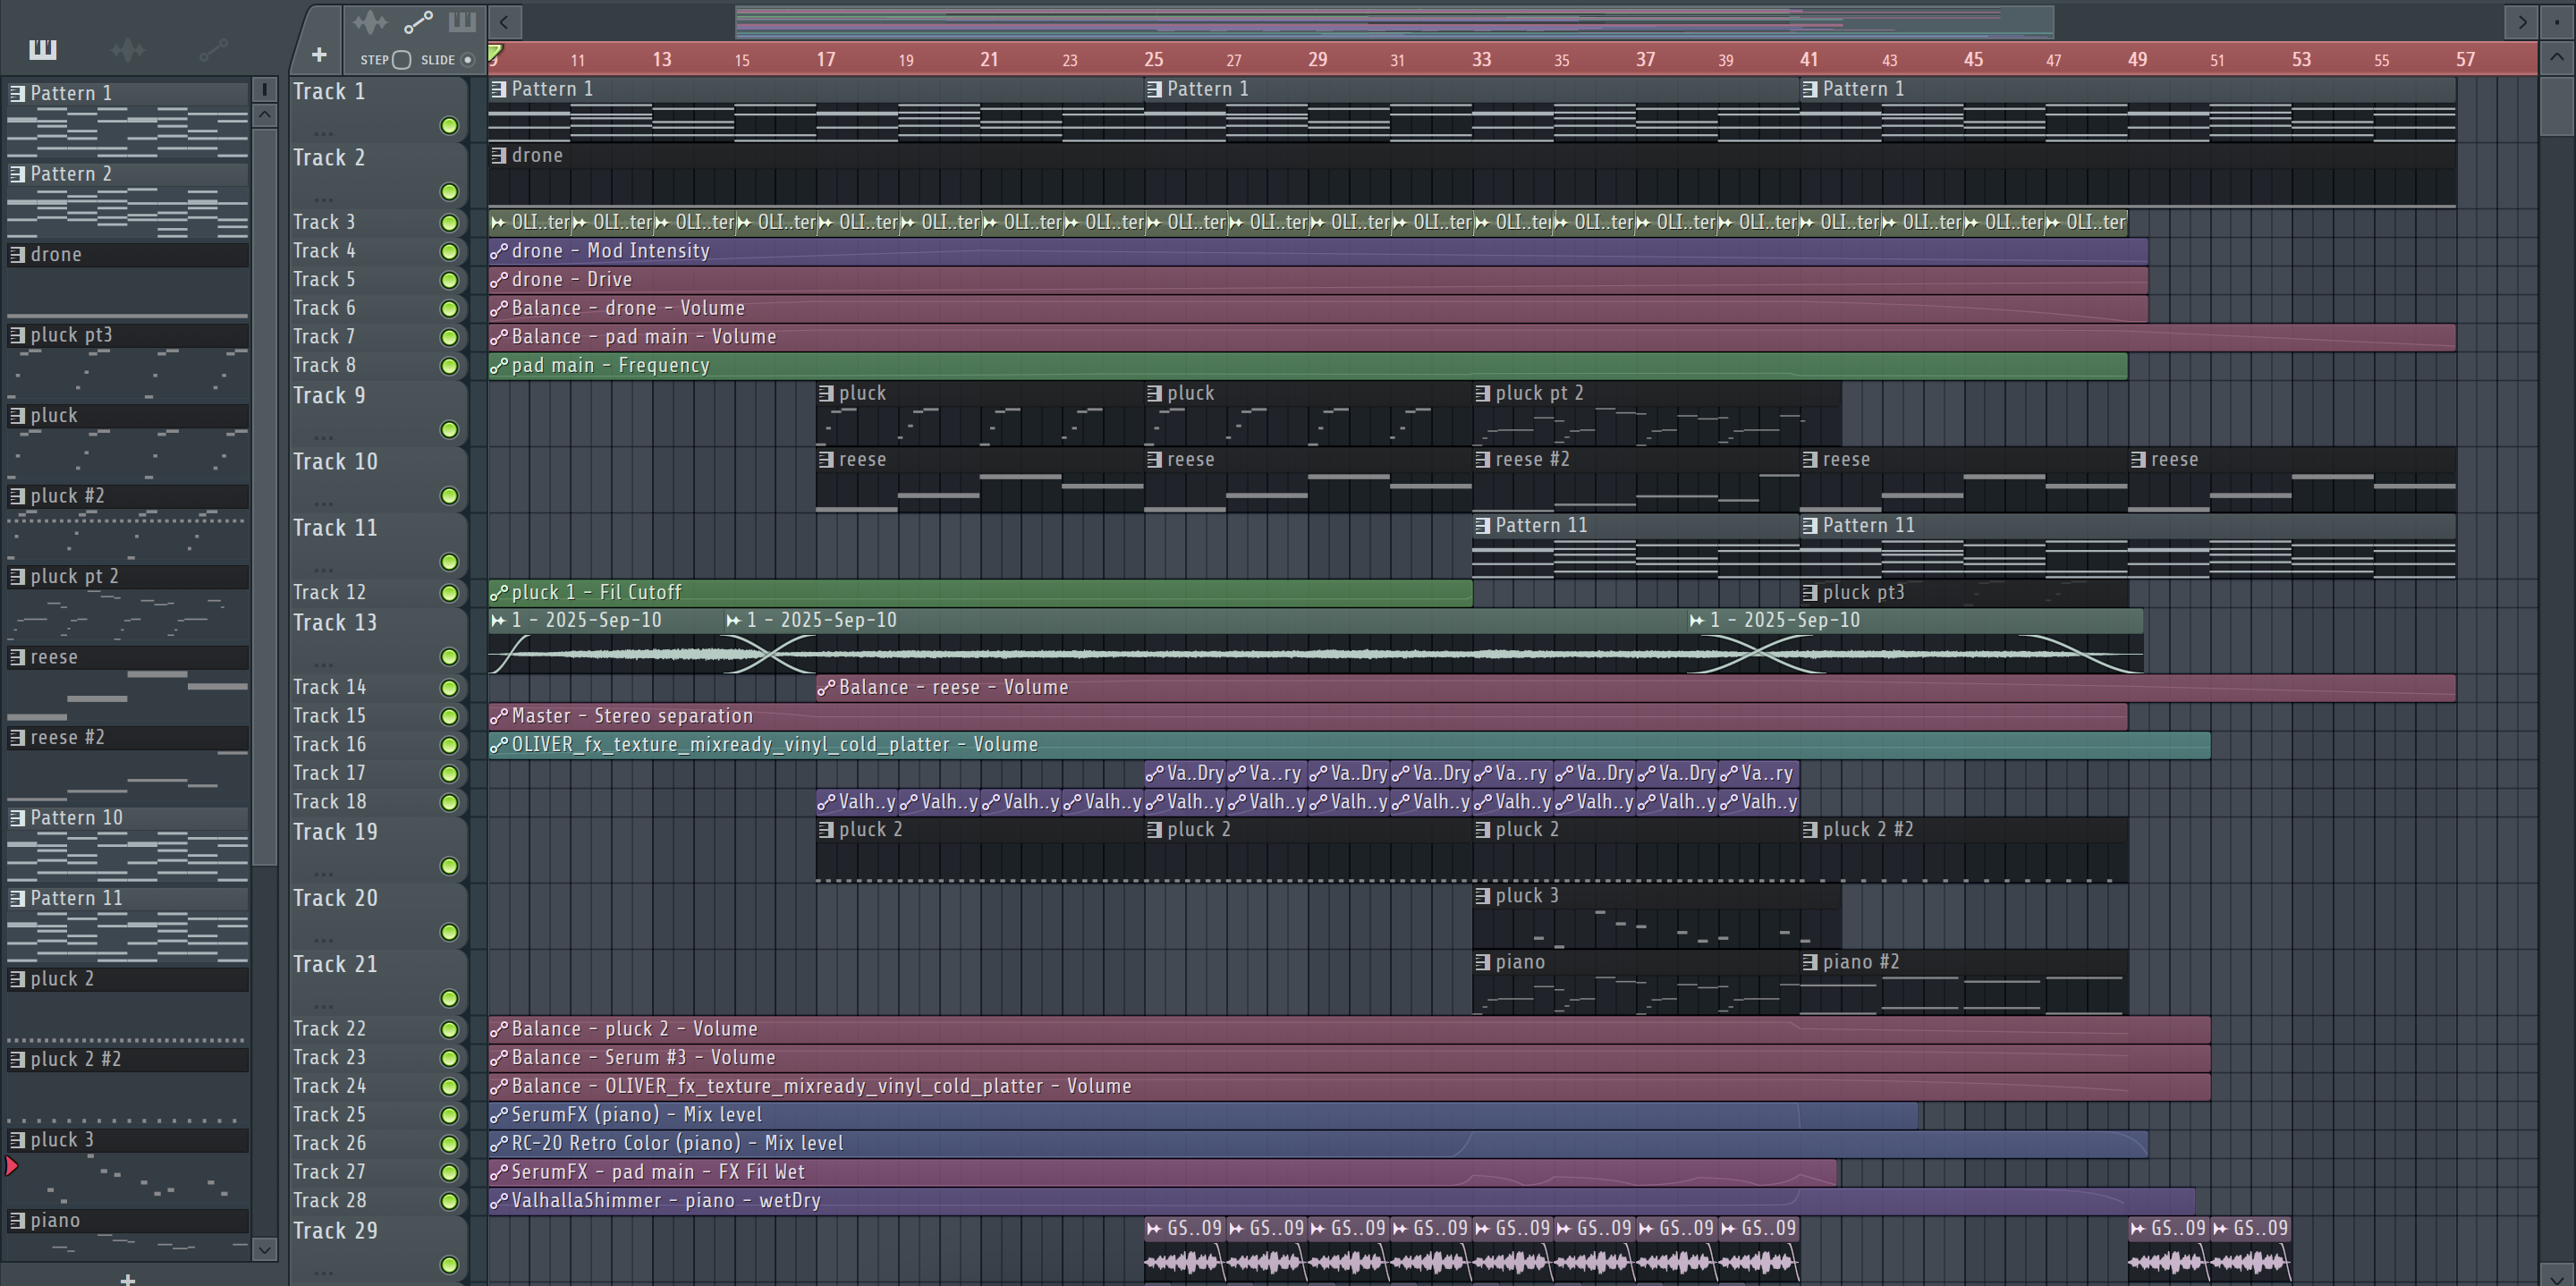Mute Track 16 with its green light
The height and width of the screenshot is (1286, 2576).
pos(449,745)
